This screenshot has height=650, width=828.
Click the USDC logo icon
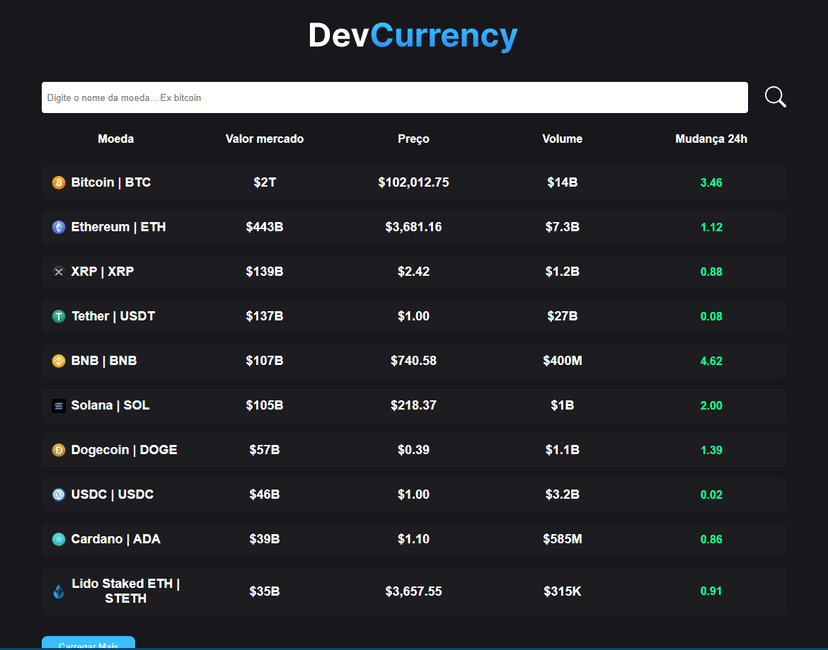pos(59,495)
